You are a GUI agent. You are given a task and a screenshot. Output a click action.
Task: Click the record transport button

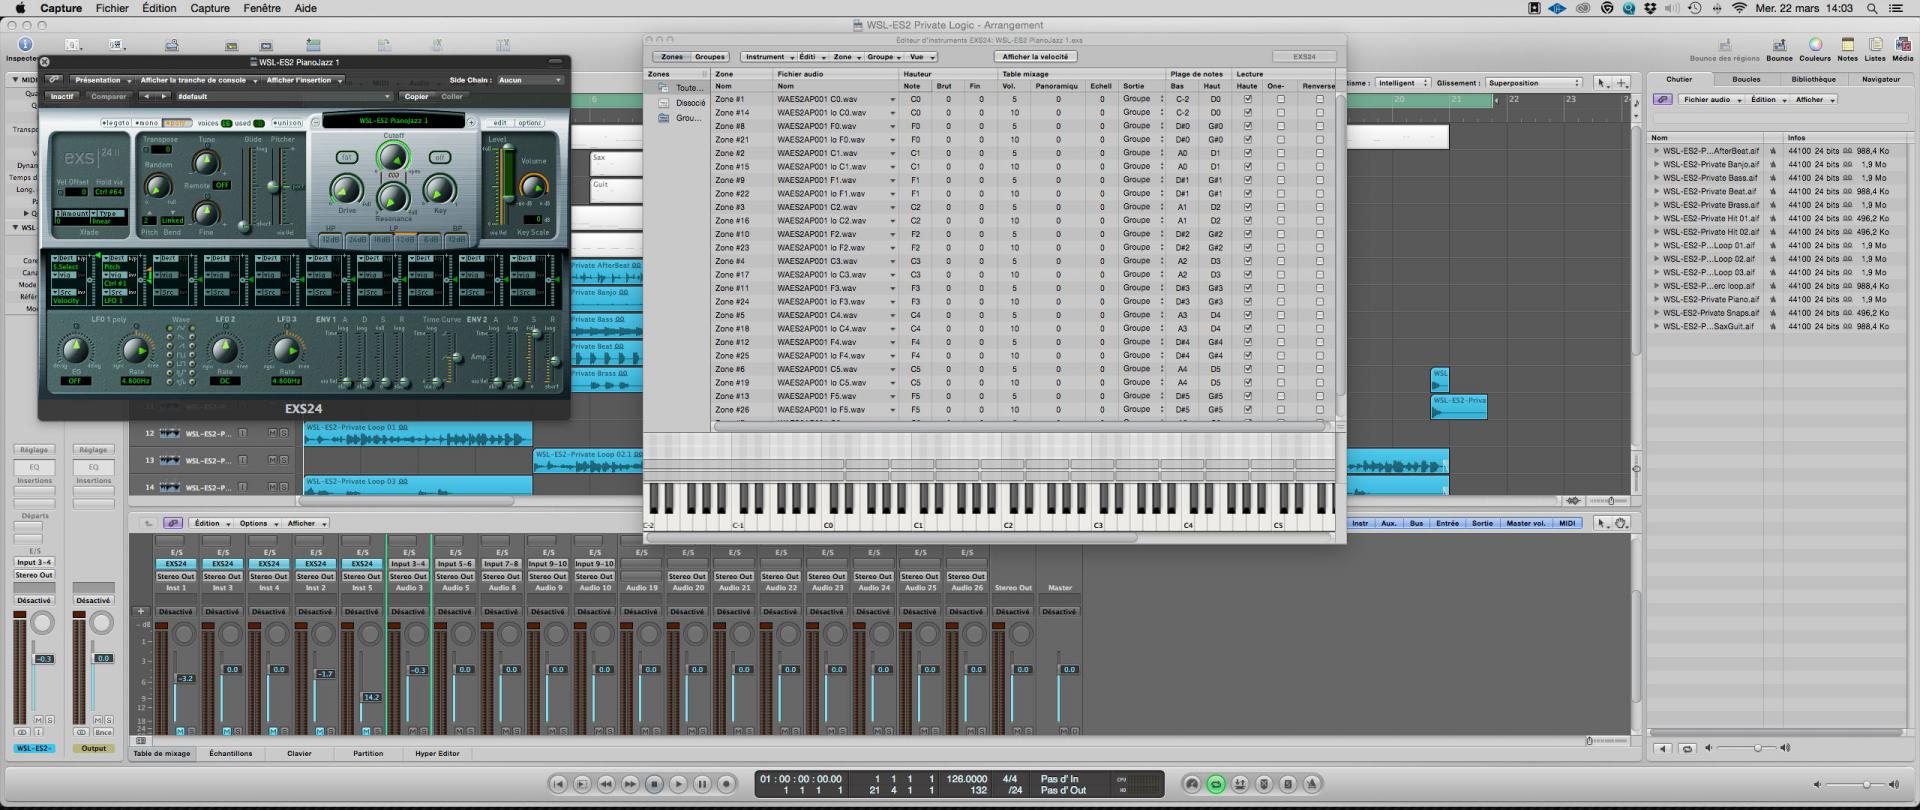pos(727,784)
